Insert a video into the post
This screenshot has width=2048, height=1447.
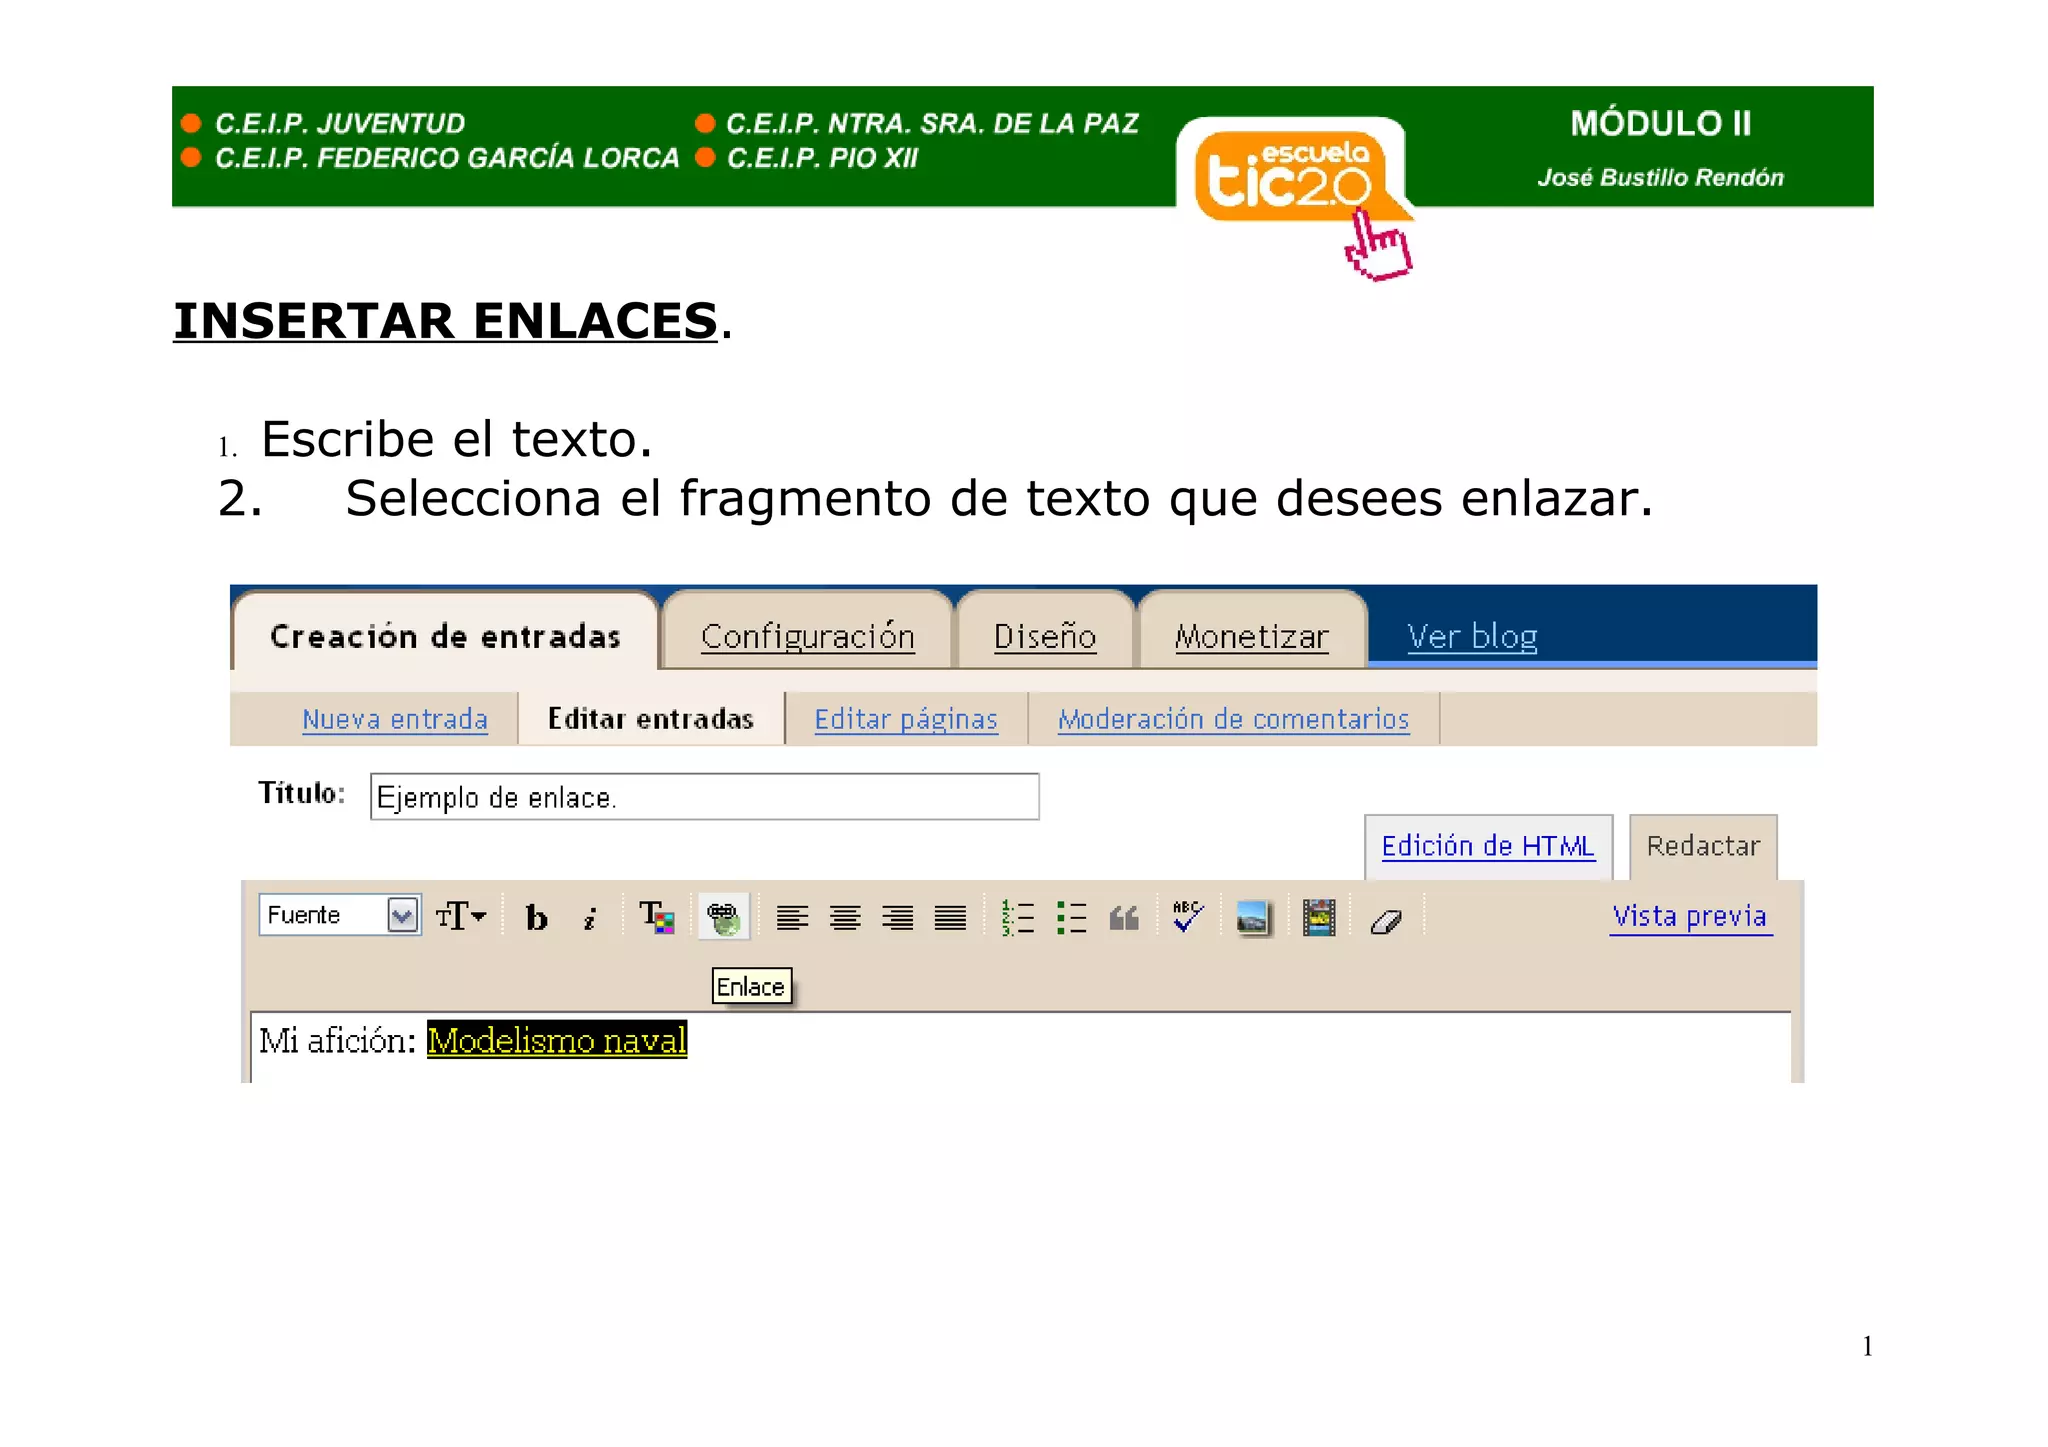pyautogui.click(x=1319, y=917)
